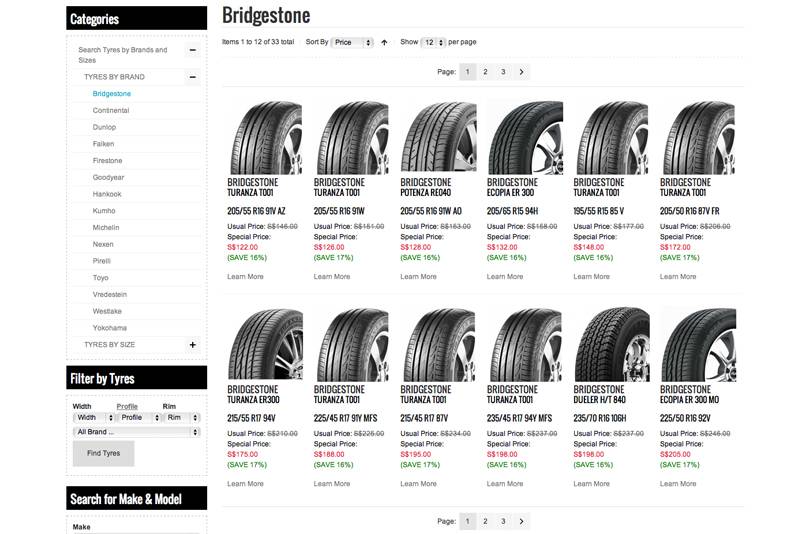Open Potenza RE040 tyre image
Viewport: 800px width, 534px height.
pyautogui.click(x=438, y=138)
